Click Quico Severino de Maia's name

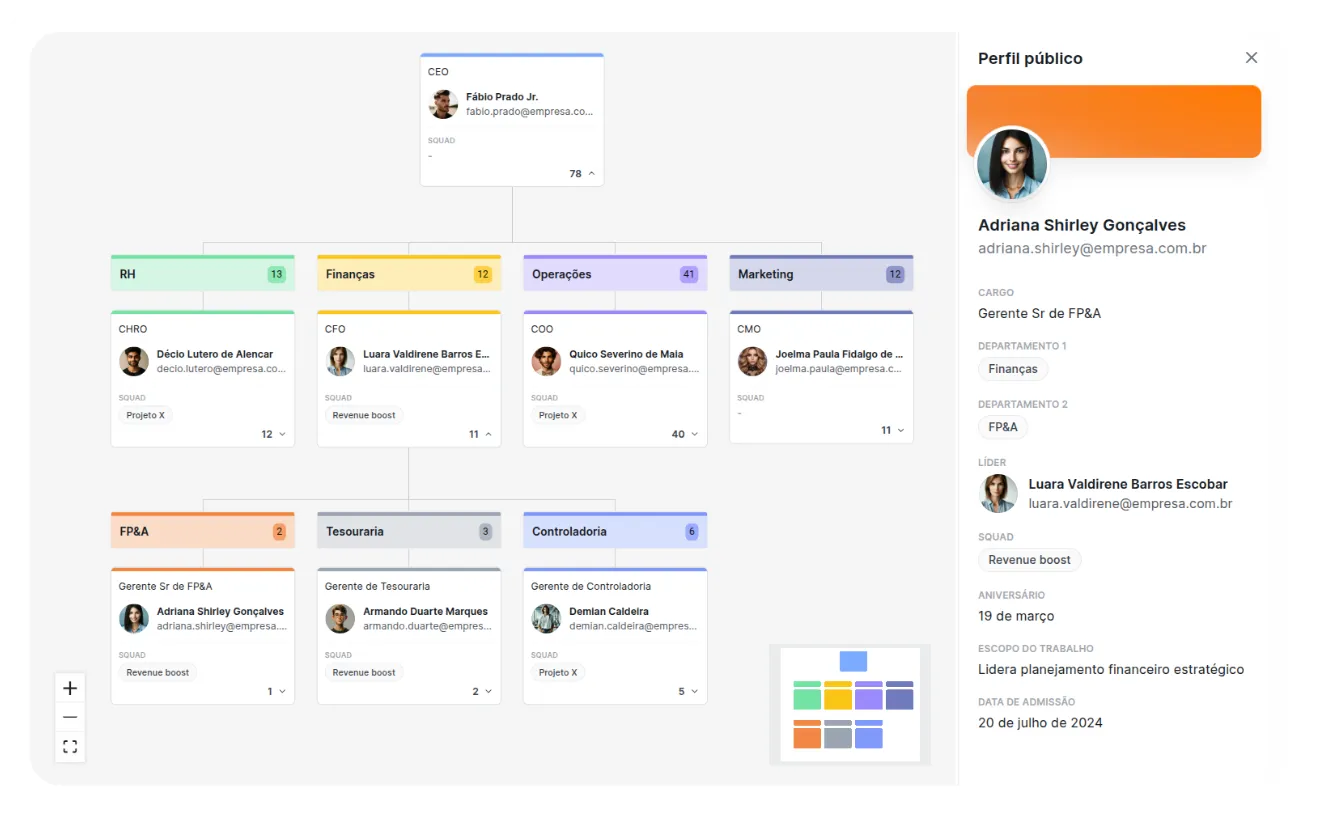(626, 354)
